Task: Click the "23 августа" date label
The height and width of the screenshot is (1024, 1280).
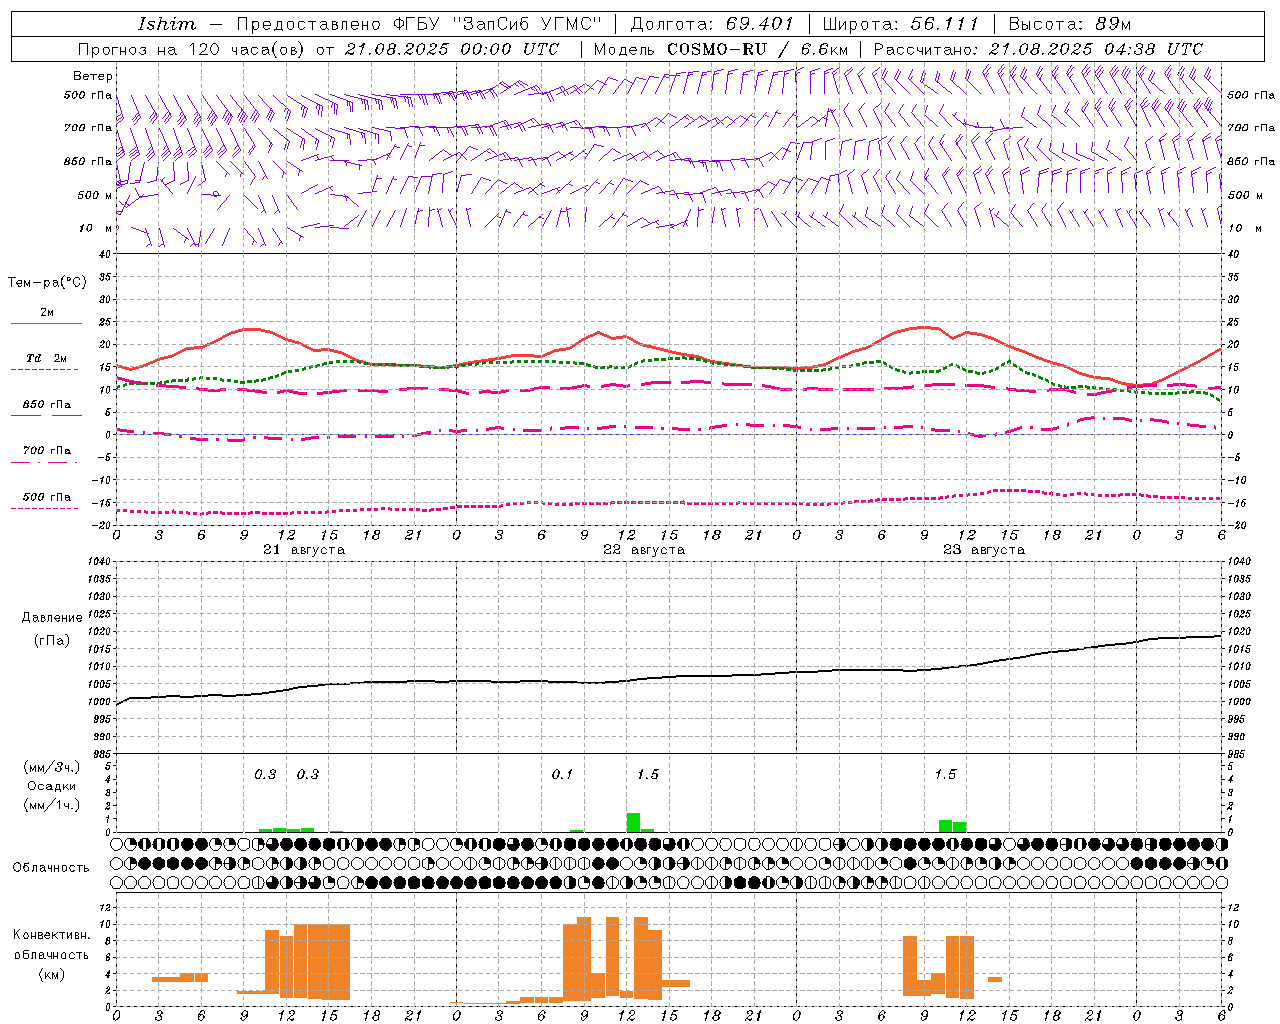Action: coord(984,550)
